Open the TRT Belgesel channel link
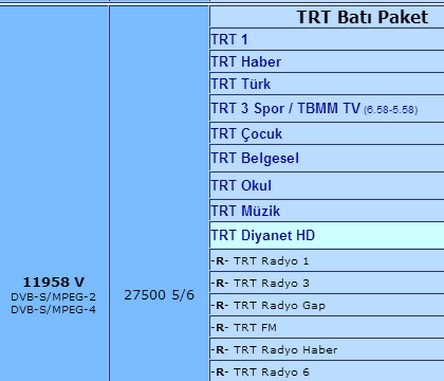The height and width of the screenshot is (381, 444). [x=255, y=158]
